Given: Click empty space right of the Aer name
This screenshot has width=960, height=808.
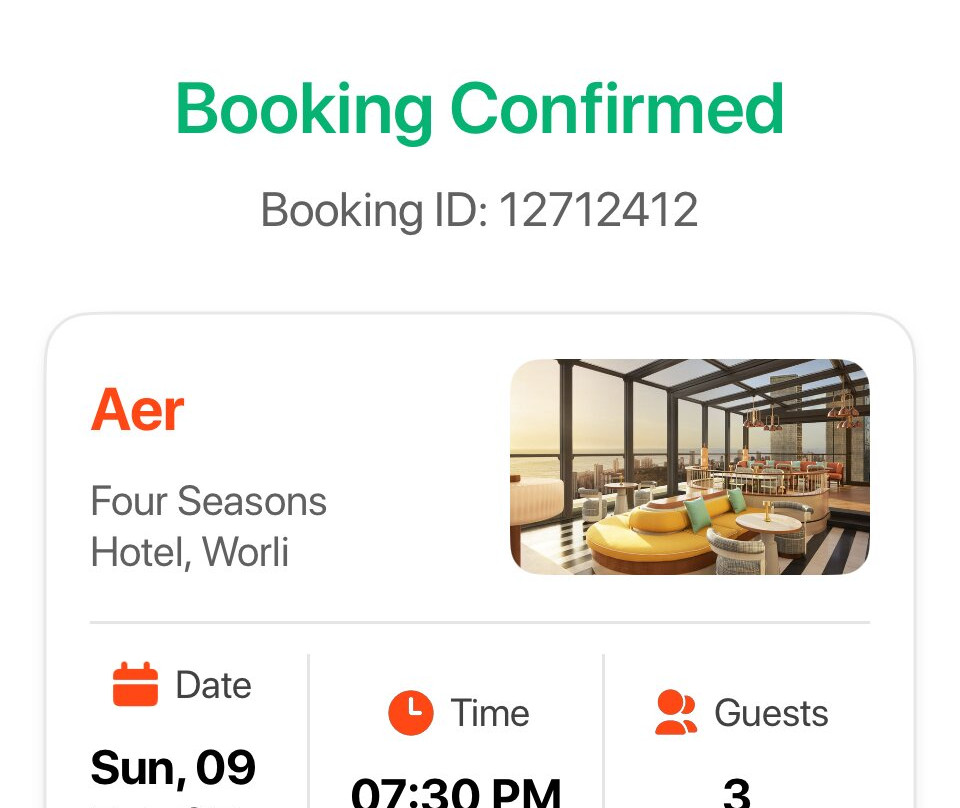Looking at the screenshot, I should click(x=340, y=410).
